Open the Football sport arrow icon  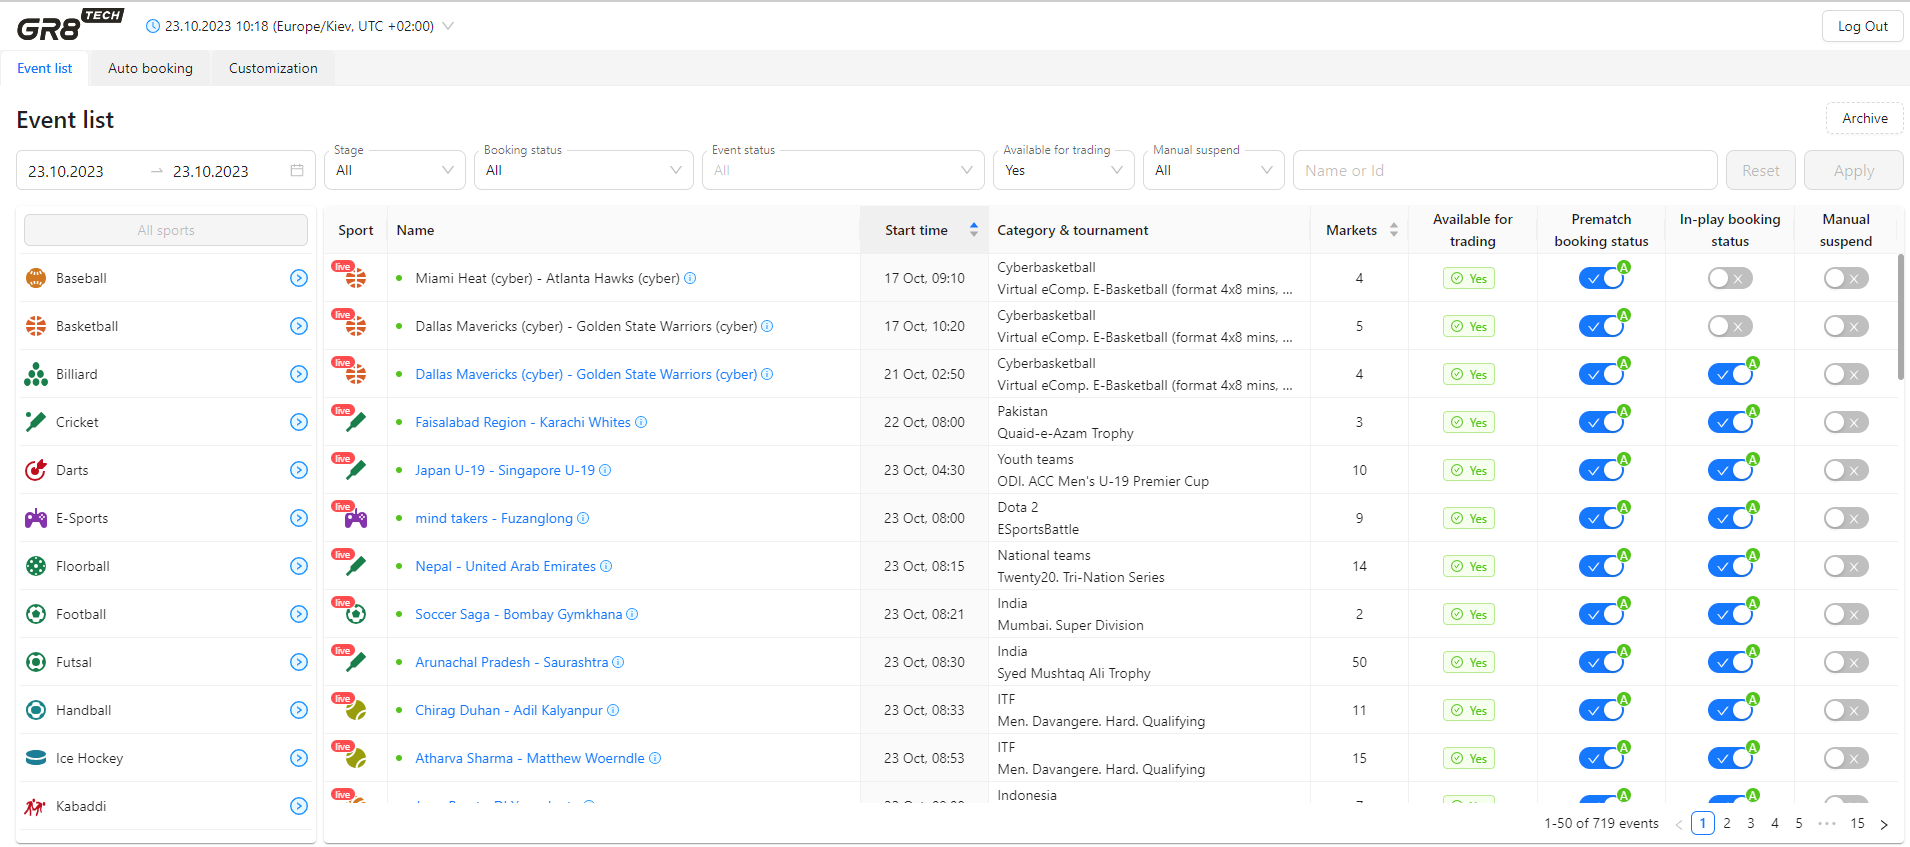click(x=299, y=614)
